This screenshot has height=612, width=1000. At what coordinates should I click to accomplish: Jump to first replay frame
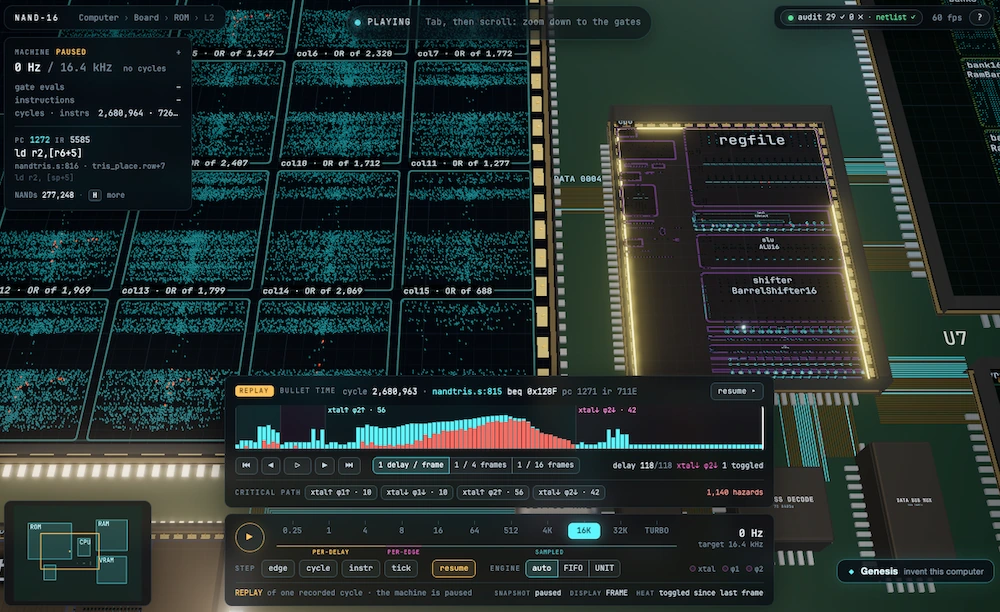click(x=246, y=465)
